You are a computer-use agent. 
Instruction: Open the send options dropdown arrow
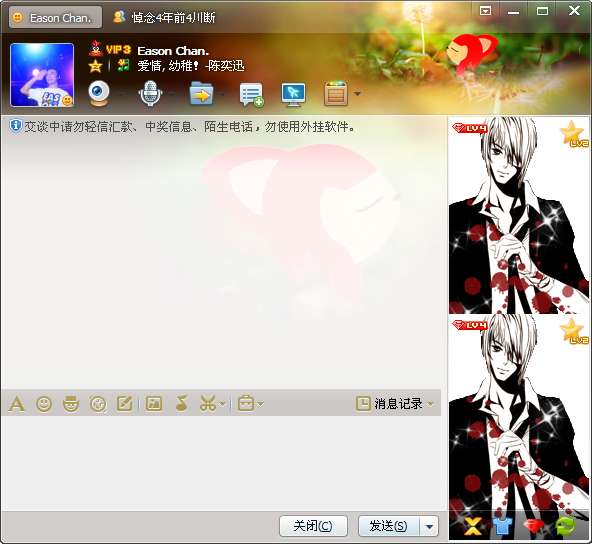[429, 526]
